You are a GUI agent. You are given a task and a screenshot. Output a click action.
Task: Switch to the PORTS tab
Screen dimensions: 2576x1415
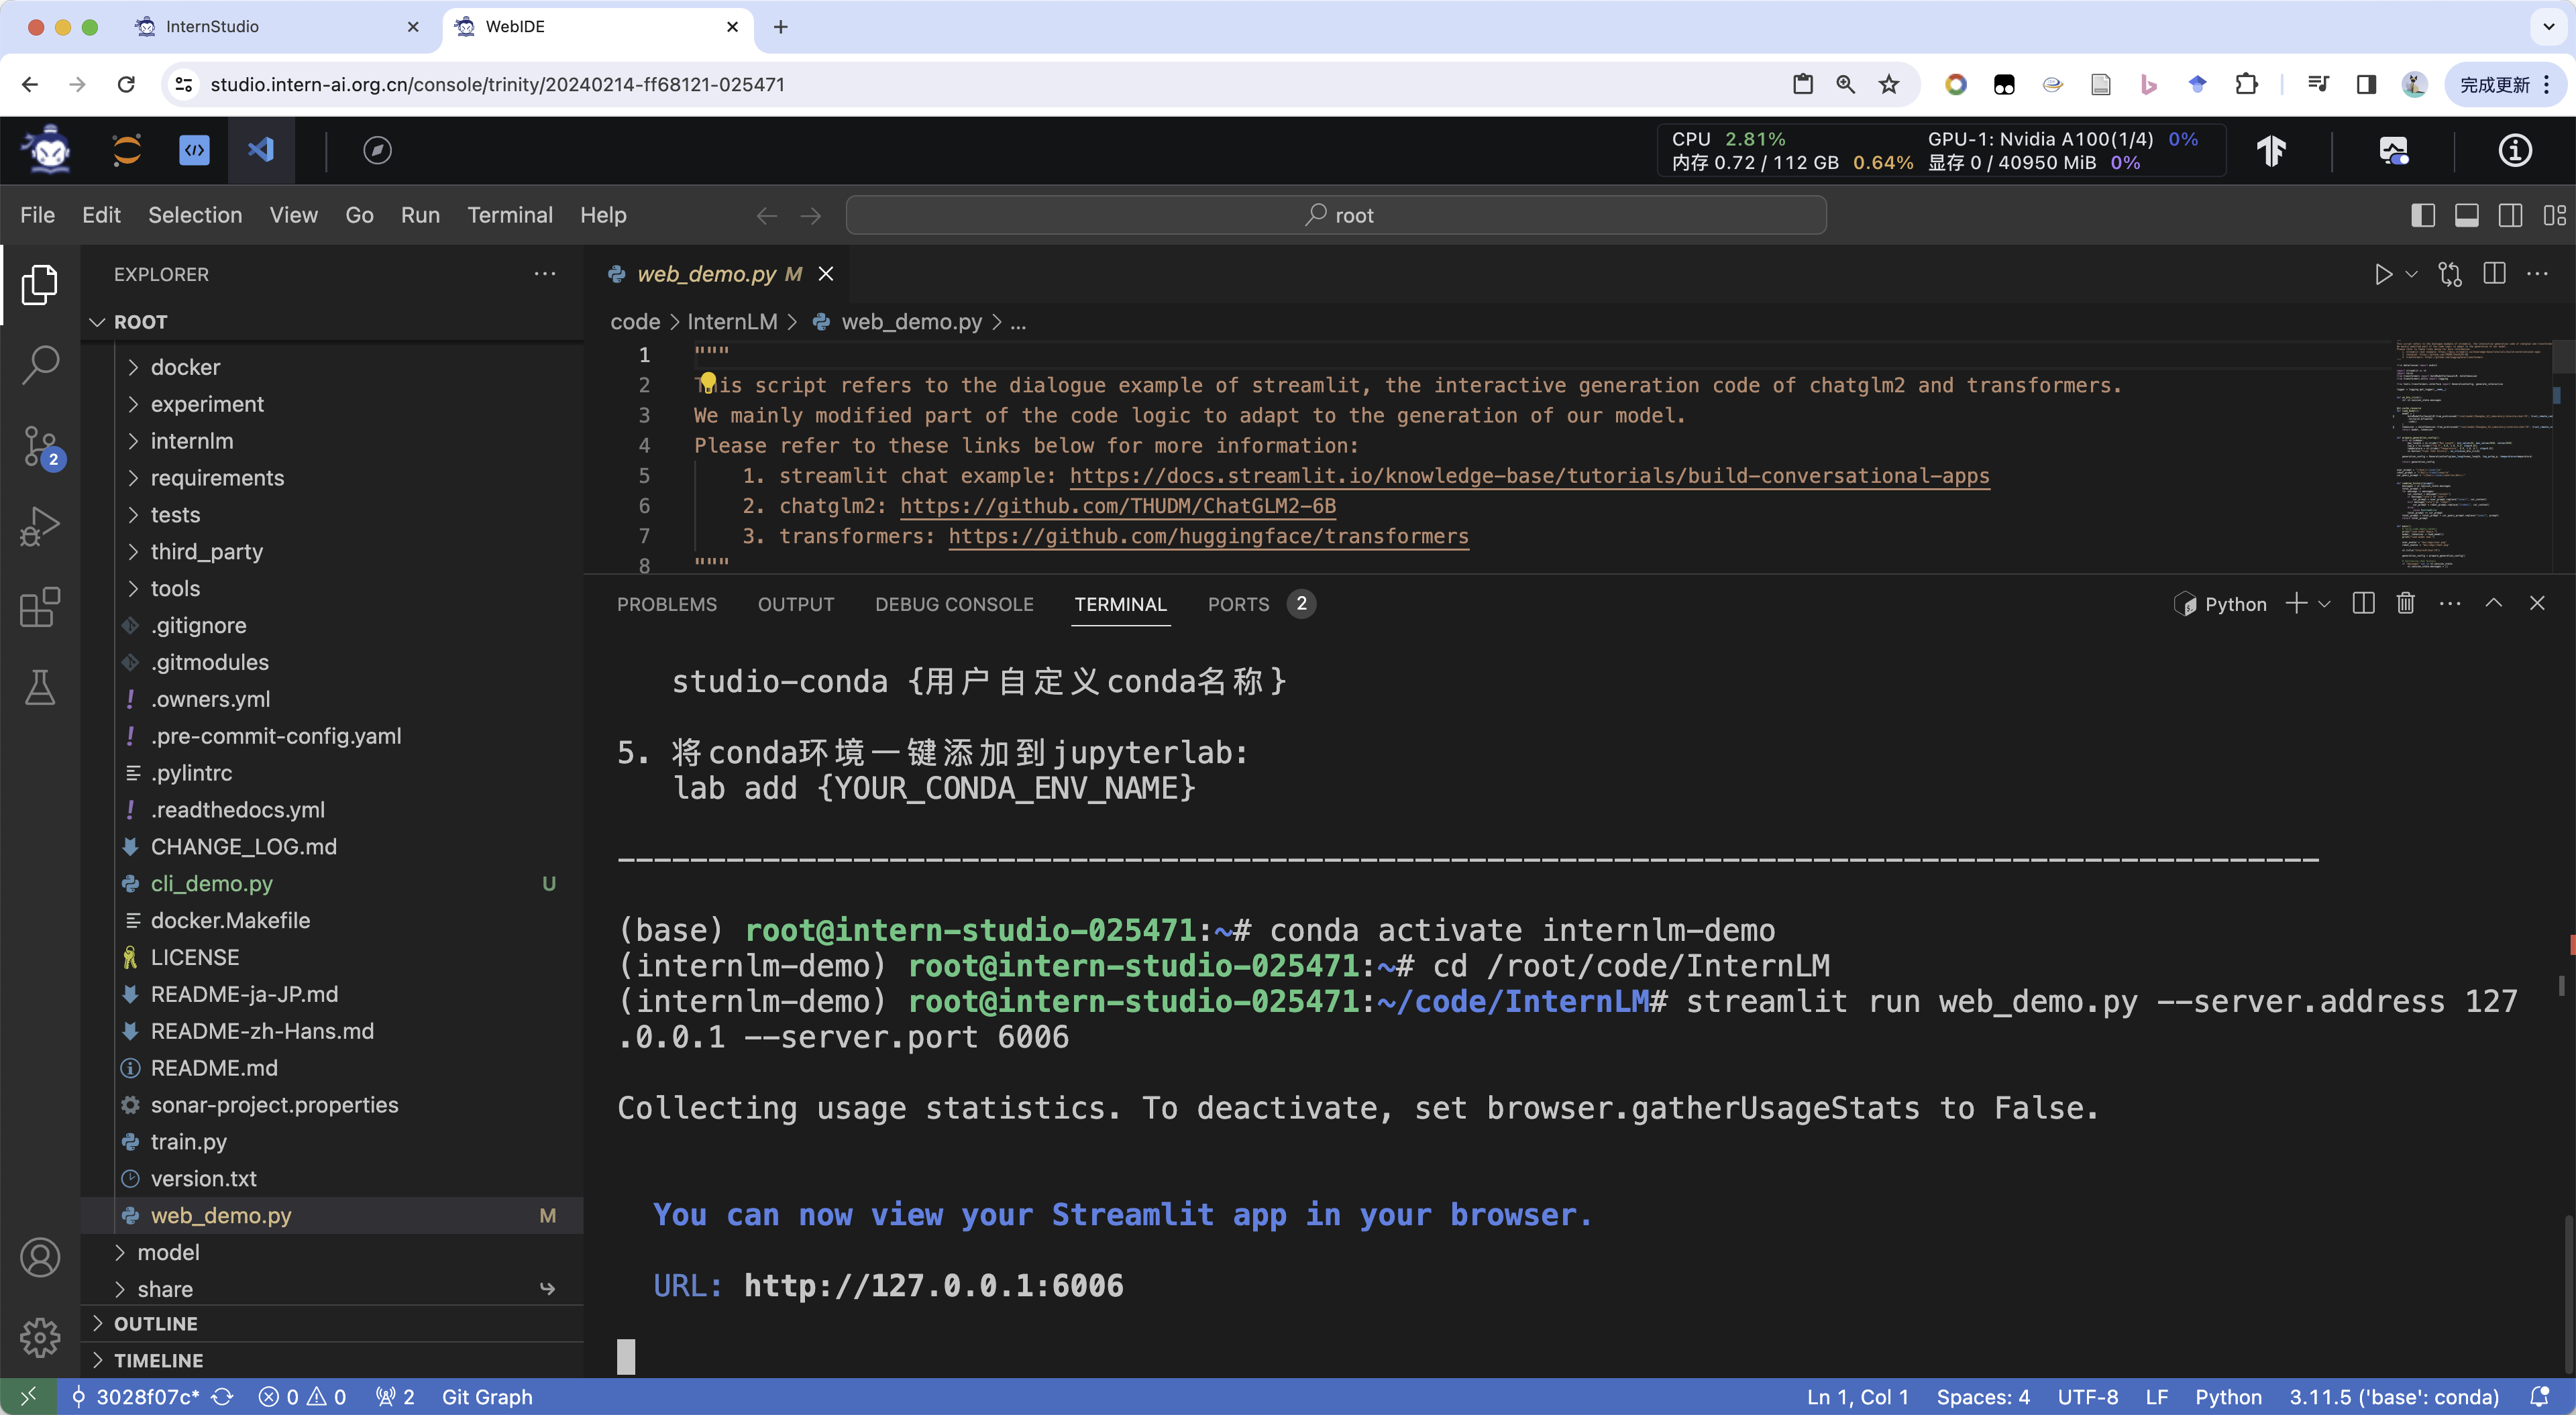click(1237, 604)
